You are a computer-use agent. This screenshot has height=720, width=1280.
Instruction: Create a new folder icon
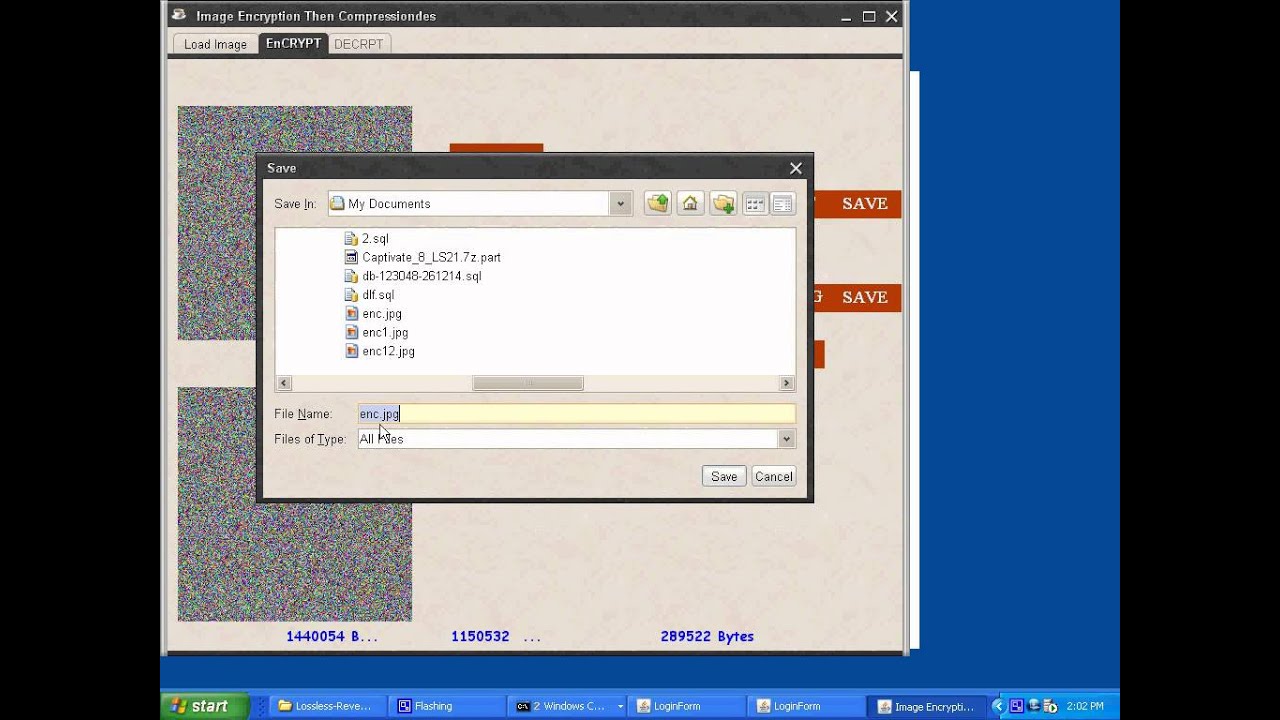pos(723,204)
